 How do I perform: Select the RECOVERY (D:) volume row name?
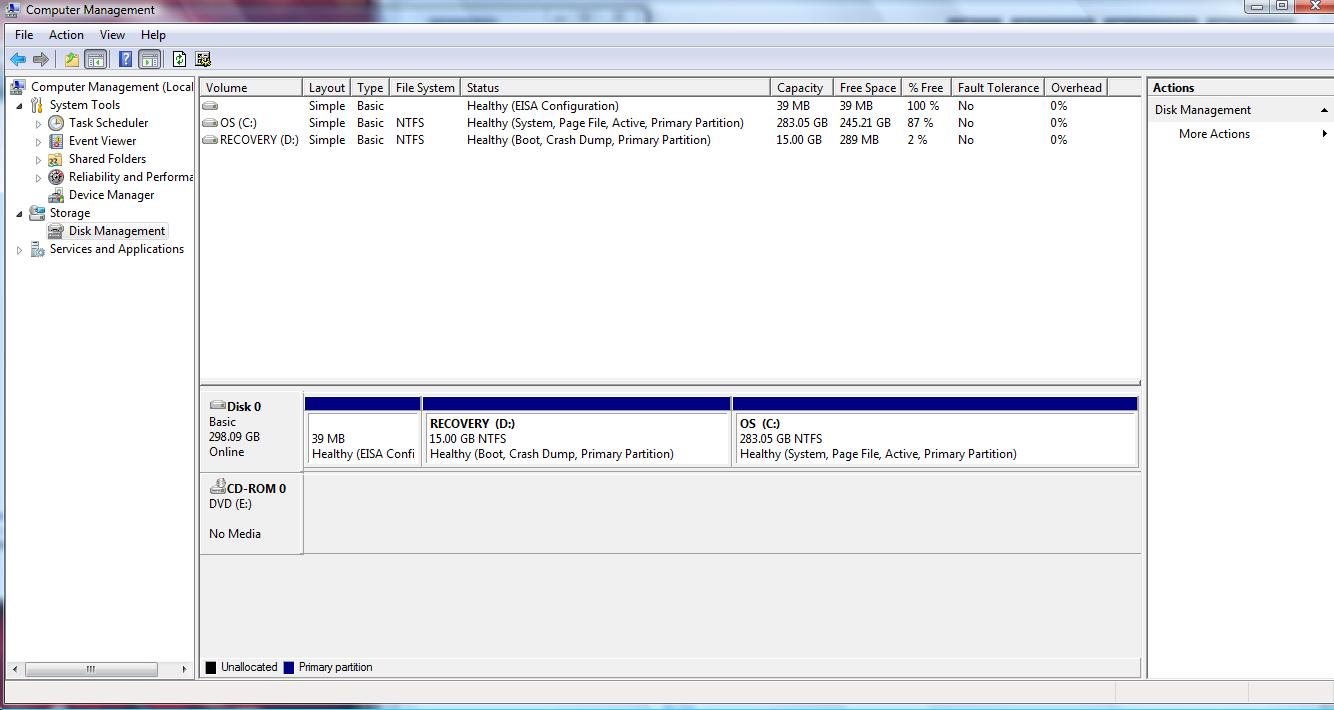[259, 140]
